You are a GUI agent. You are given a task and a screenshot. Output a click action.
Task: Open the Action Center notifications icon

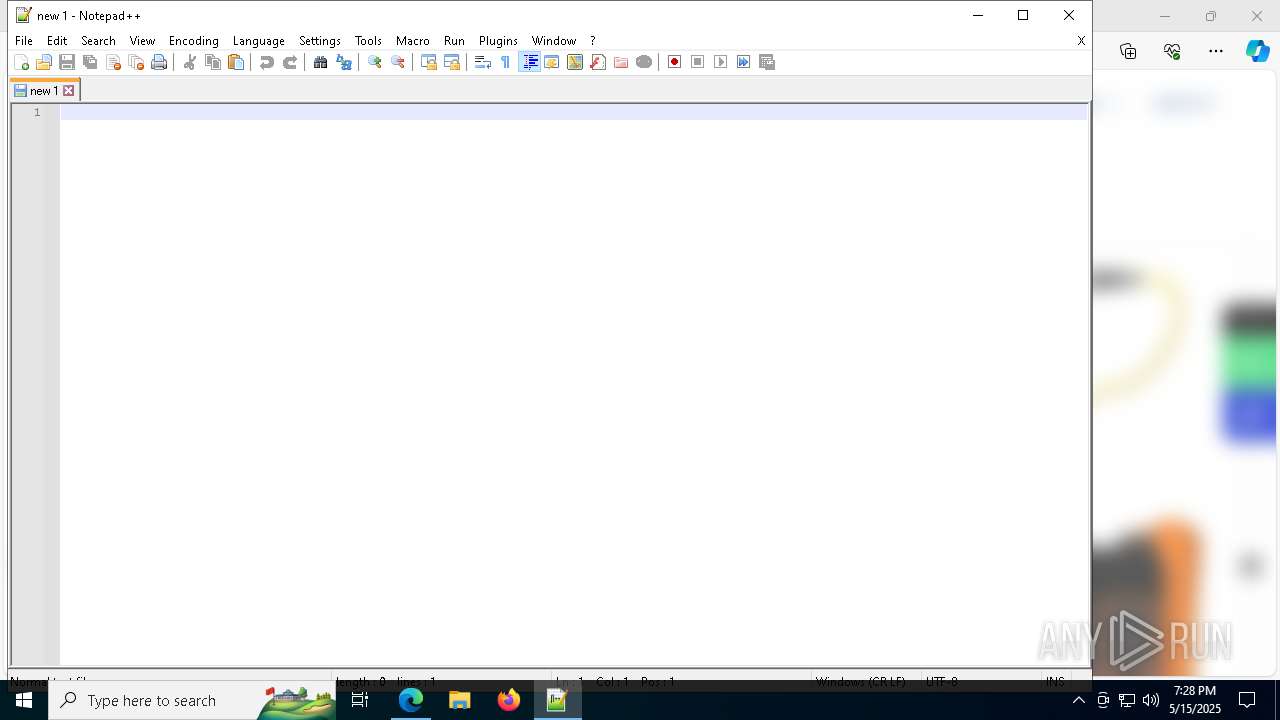pyautogui.click(x=1247, y=700)
